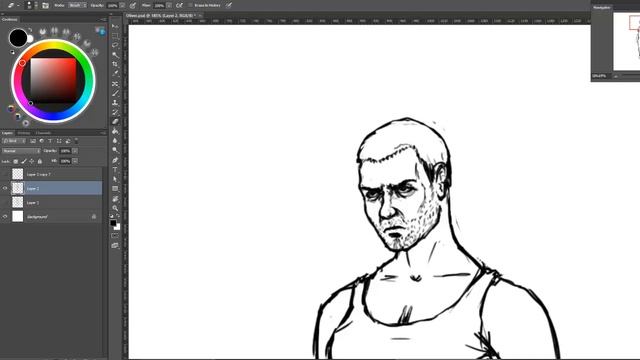Open the layer Fill slider arrow
The height and width of the screenshot is (360, 640).
(x=75, y=161)
